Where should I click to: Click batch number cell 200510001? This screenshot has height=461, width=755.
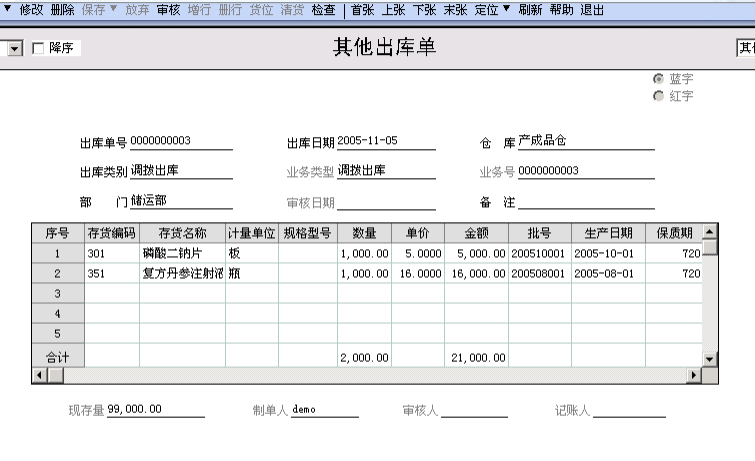540,253
